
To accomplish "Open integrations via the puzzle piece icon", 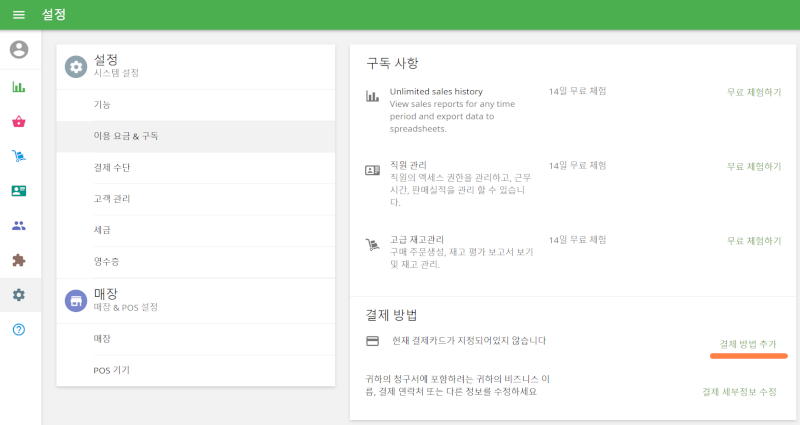I will [x=19, y=260].
